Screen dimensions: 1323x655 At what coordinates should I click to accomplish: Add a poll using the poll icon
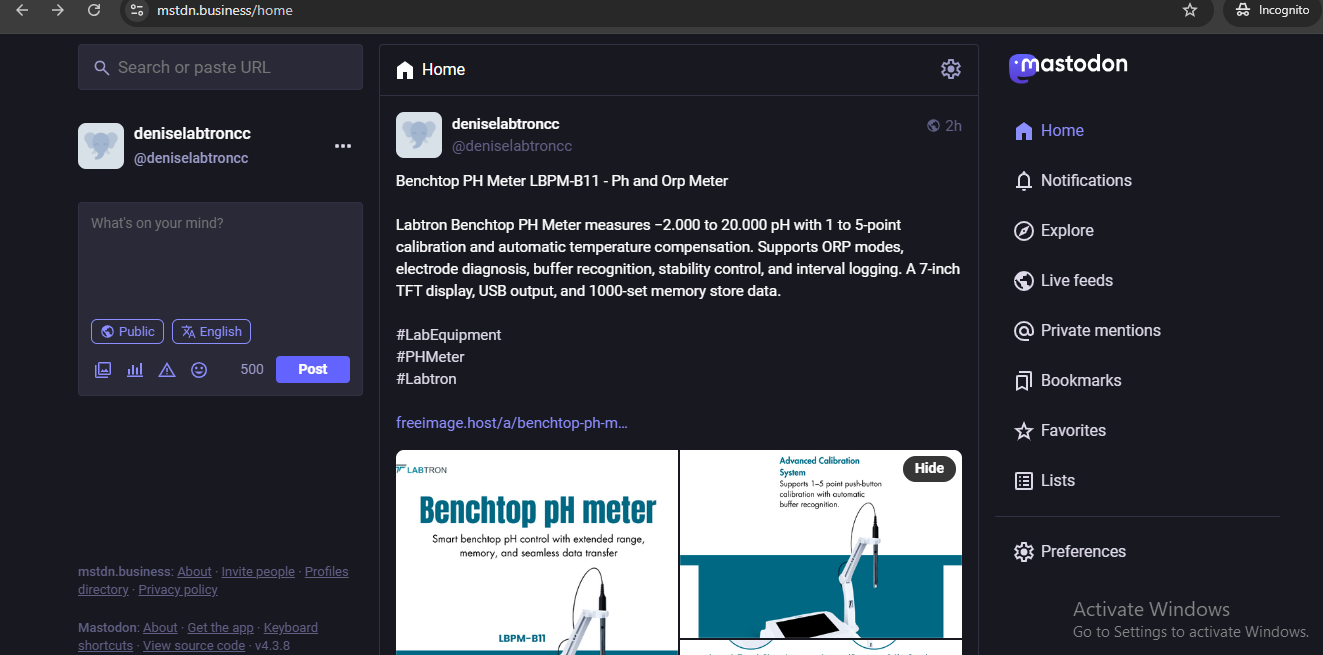click(x=135, y=370)
